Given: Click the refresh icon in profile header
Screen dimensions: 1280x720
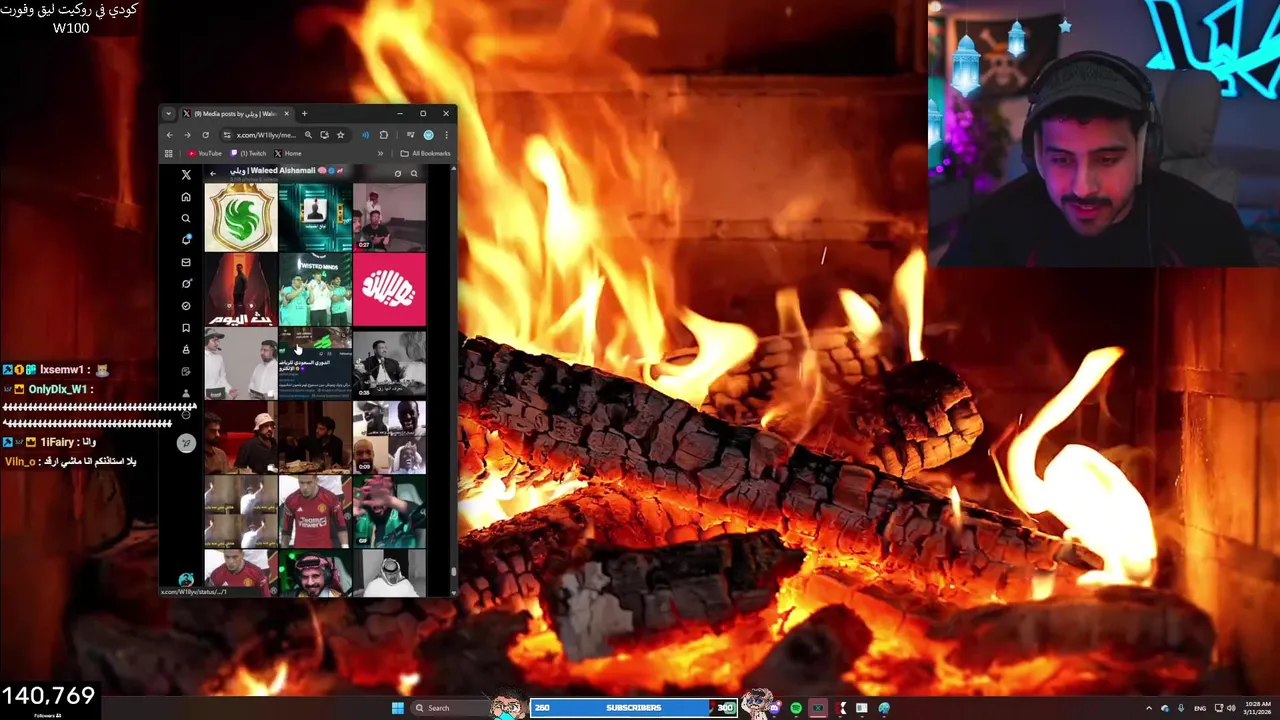Looking at the screenshot, I should pos(397,174).
